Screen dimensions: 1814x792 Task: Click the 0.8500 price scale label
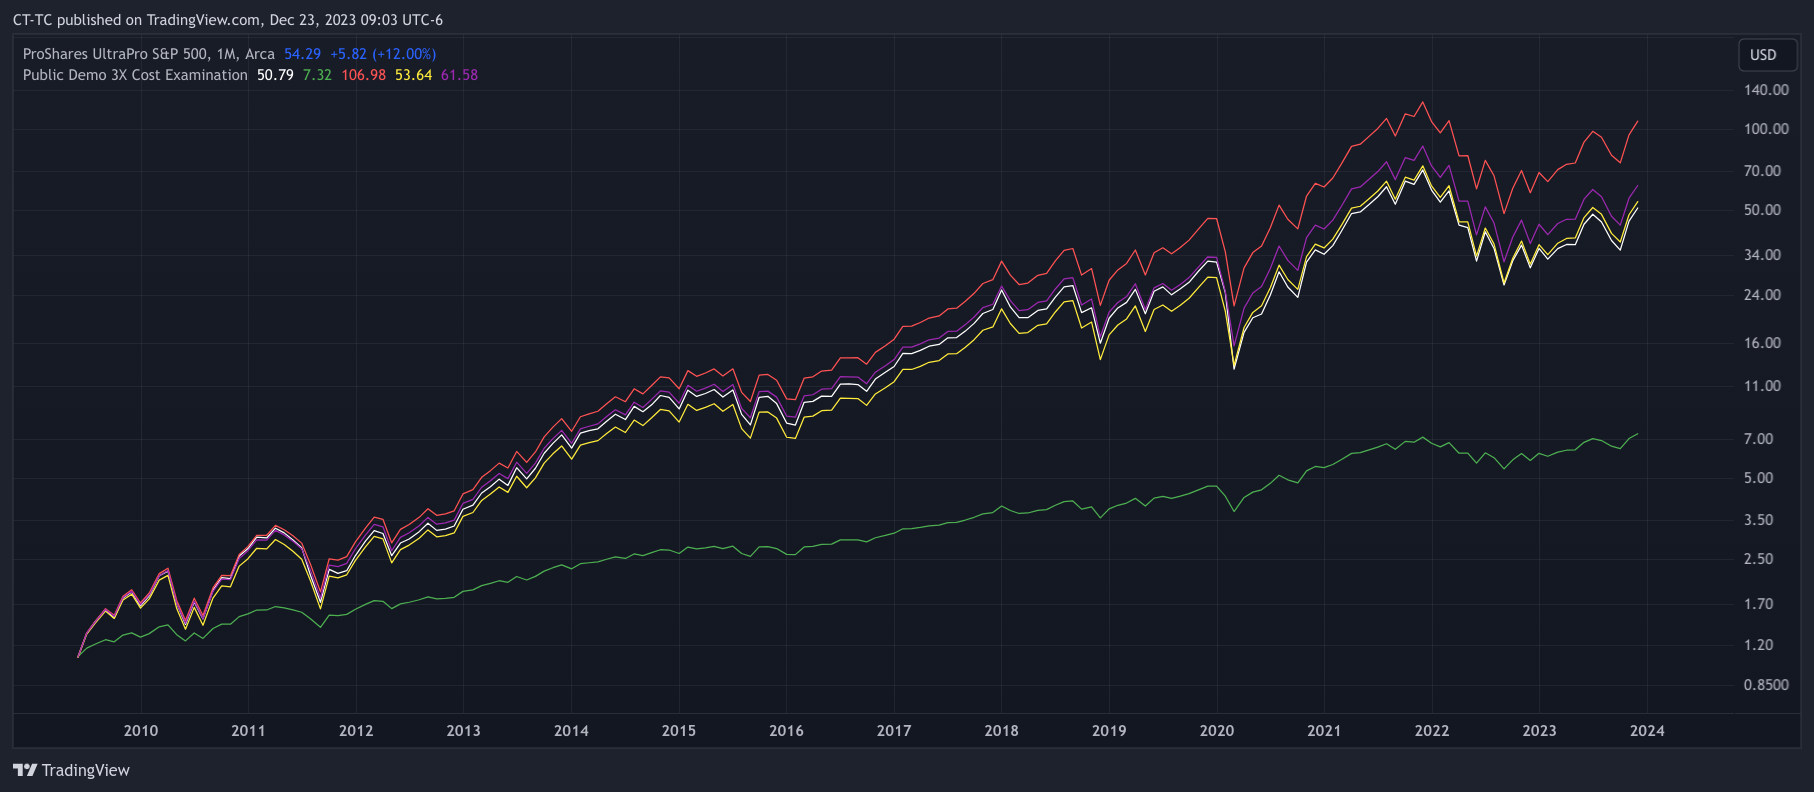[x=1766, y=685]
